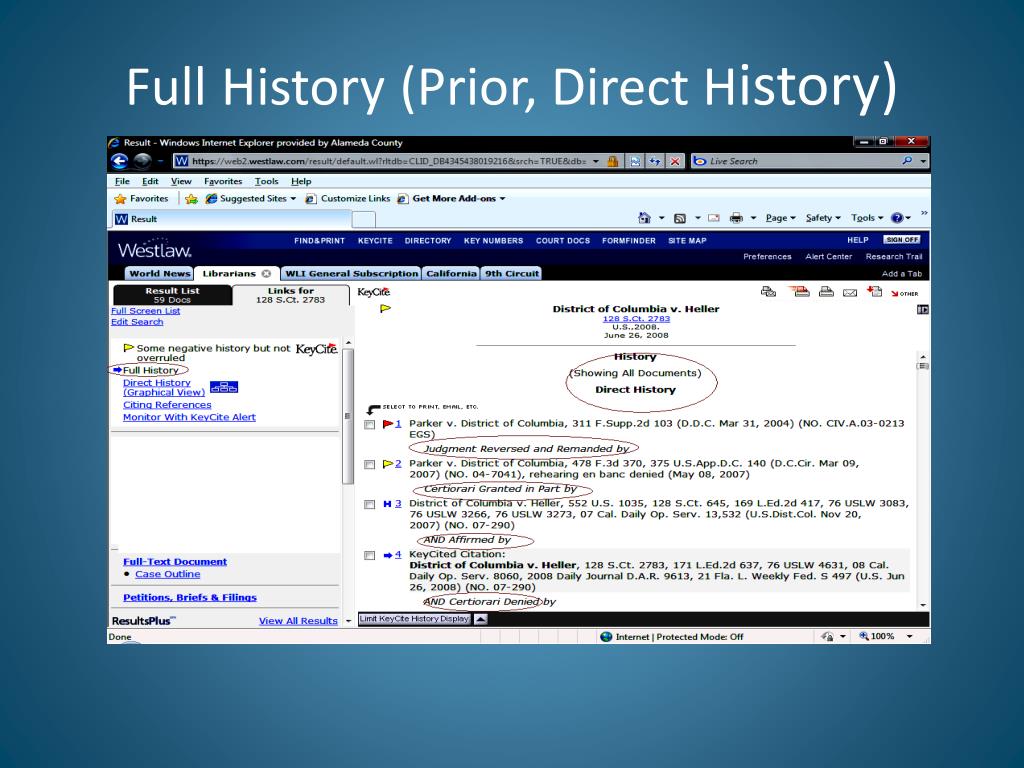The width and height of the screenshot is (1024, 768).
Task: Switch to the World News tab
Action: pos(159,274)
